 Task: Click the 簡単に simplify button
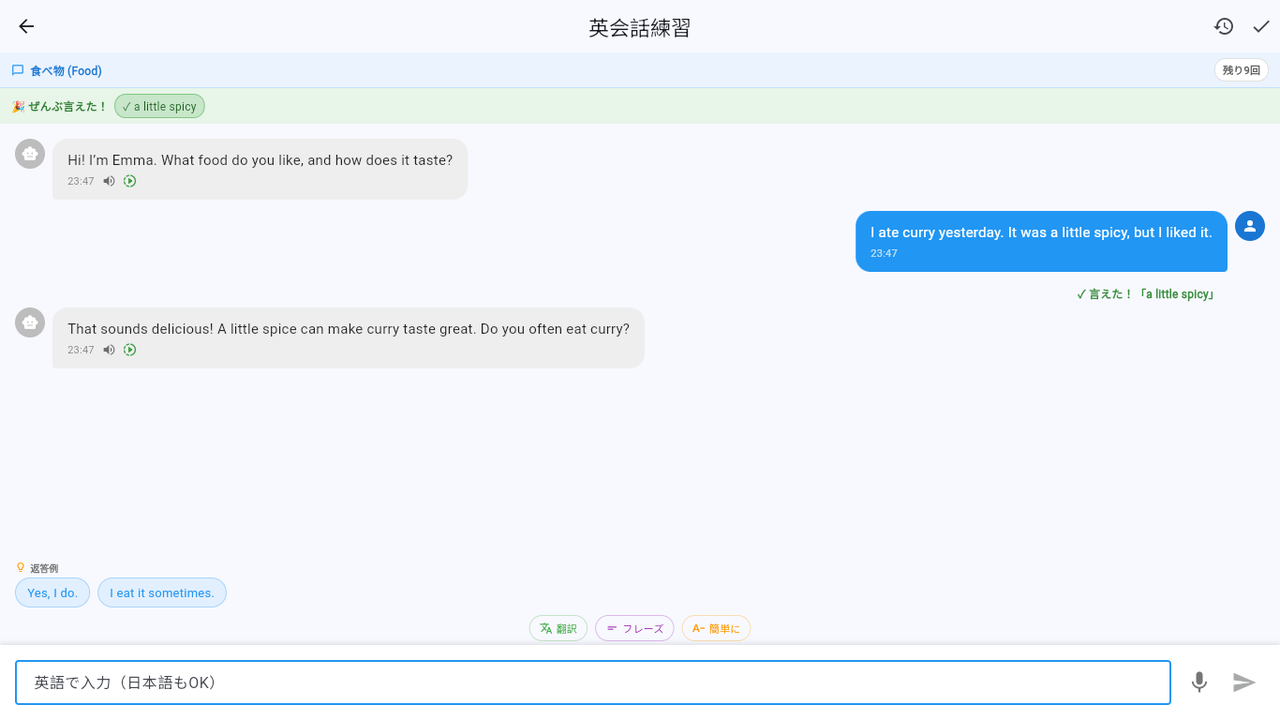[x=716, y=629]
